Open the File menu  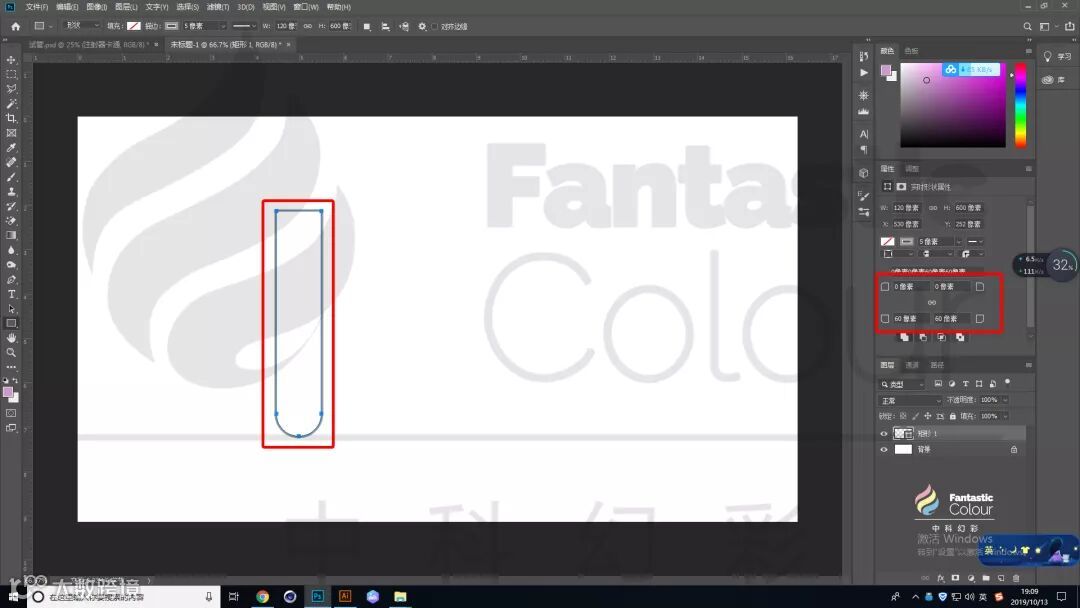37,7
